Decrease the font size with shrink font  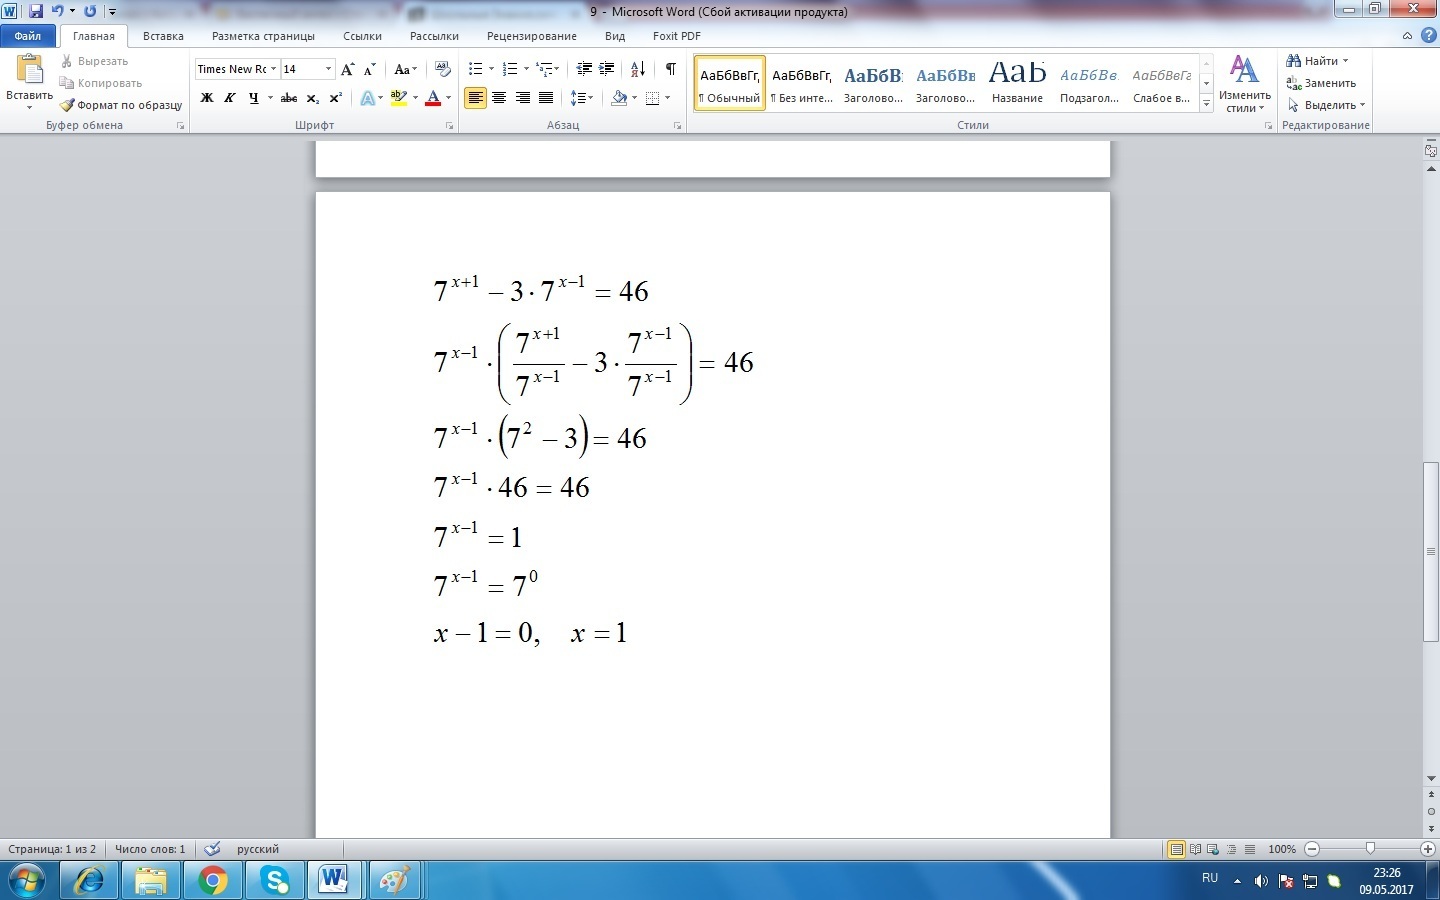pyautogui.click(x=369, y=69)
